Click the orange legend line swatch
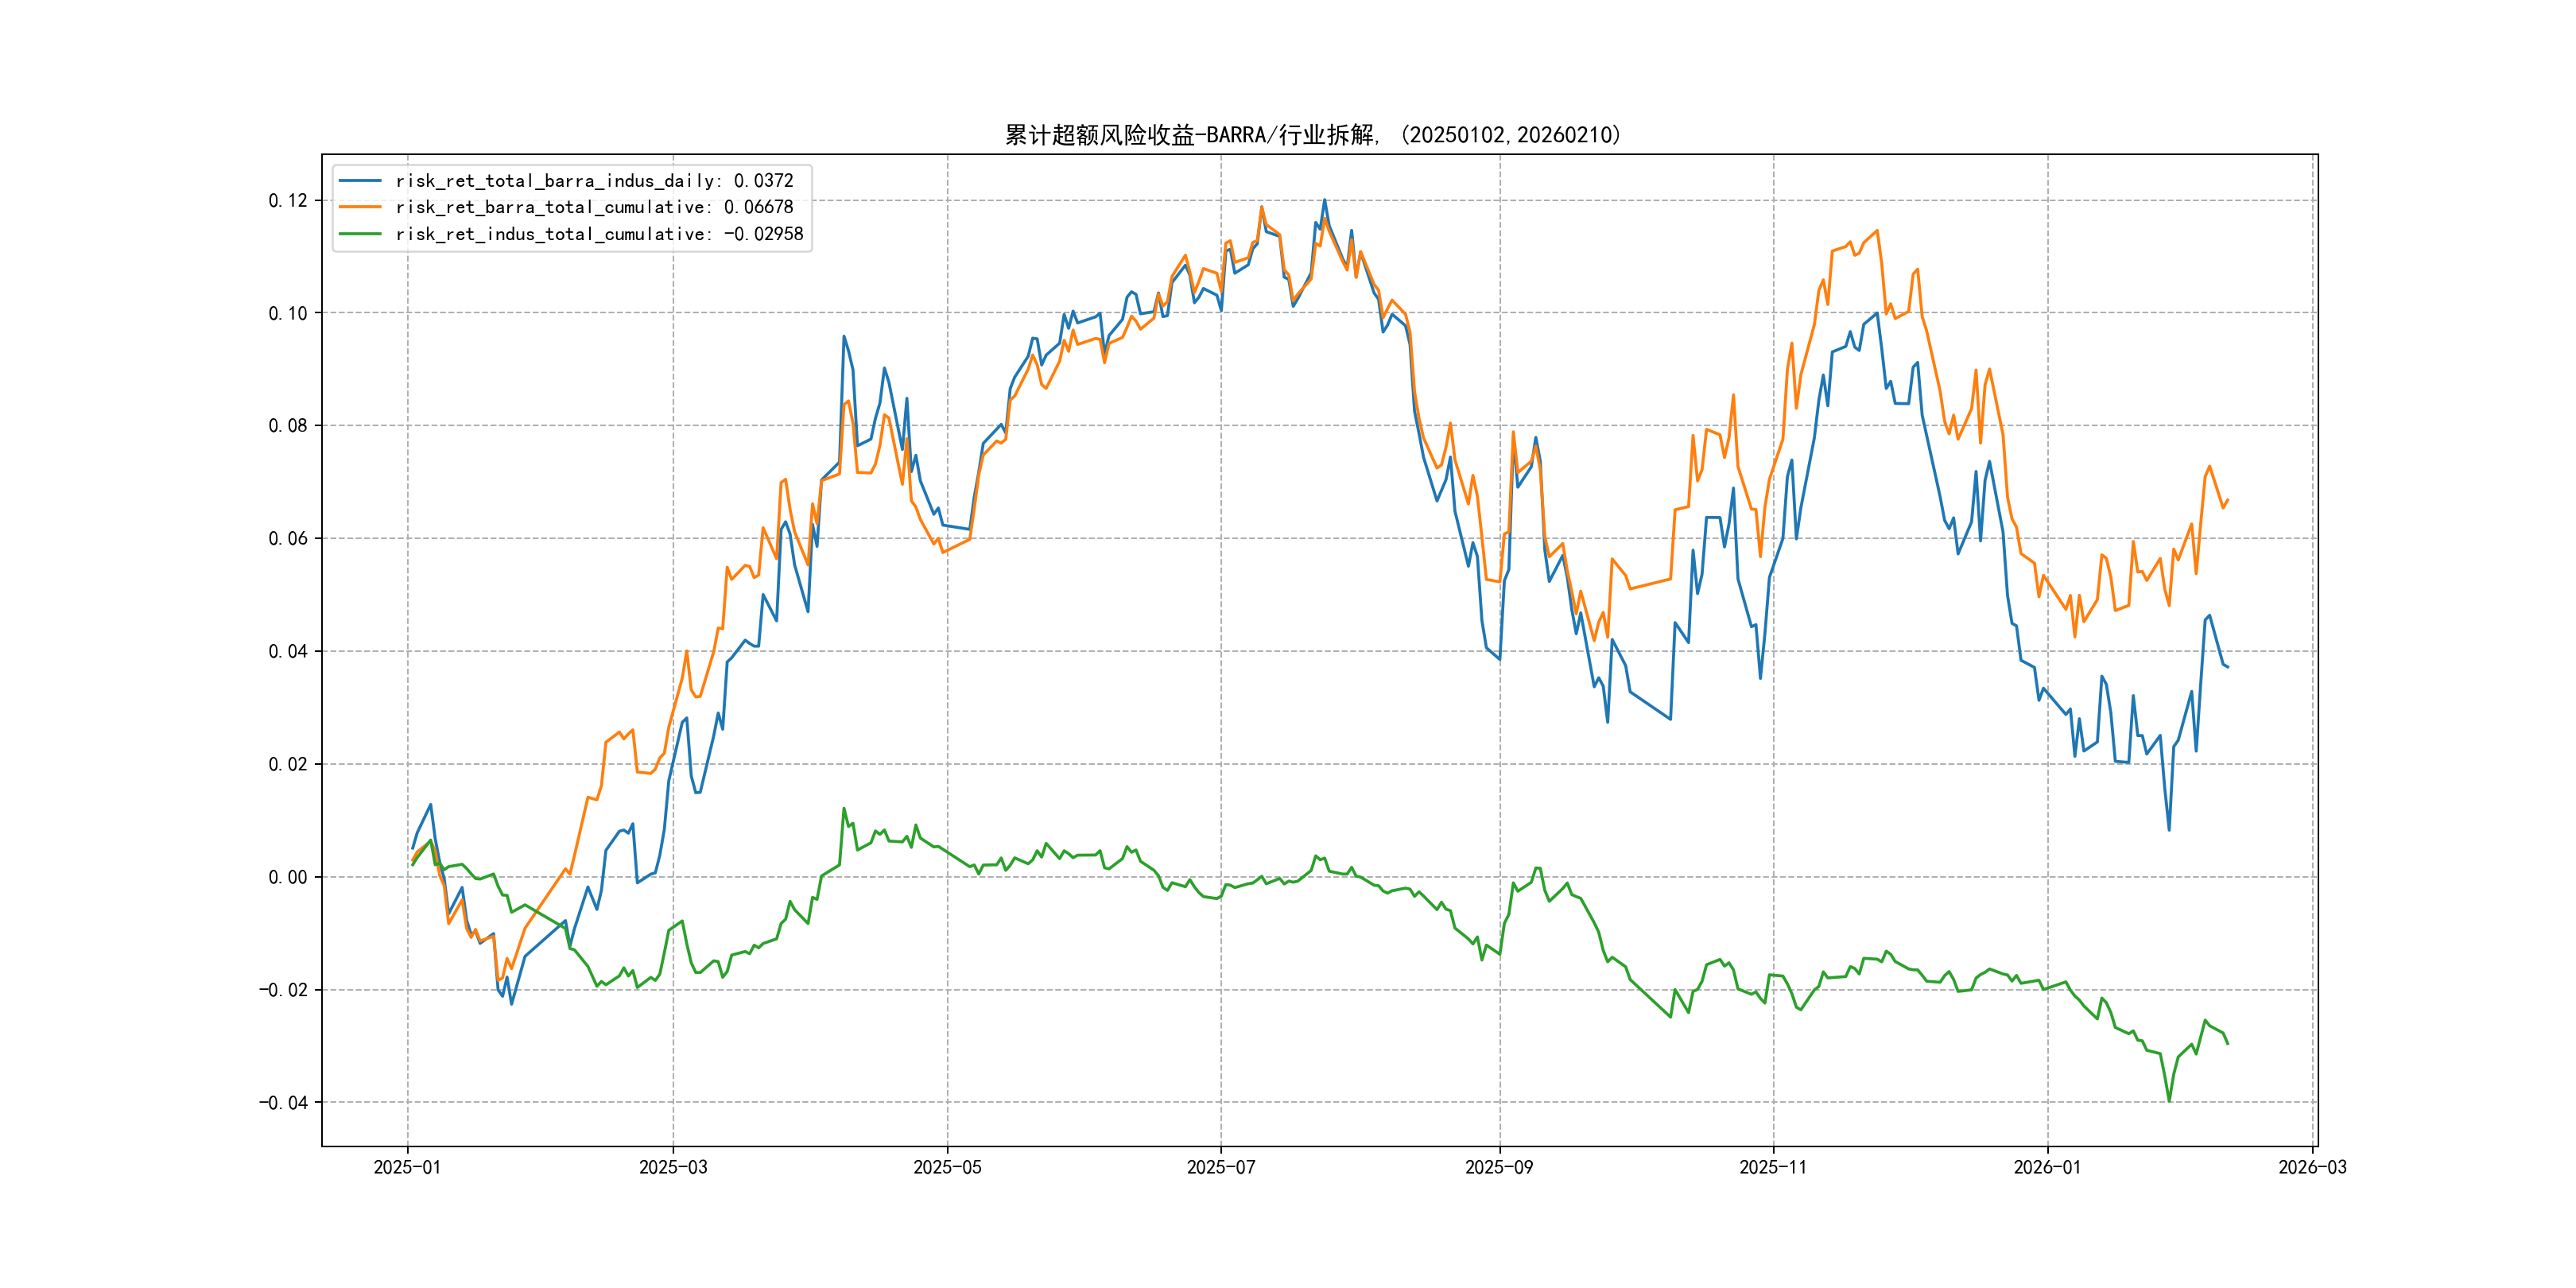This screenshot has width=2576, height=1288. [360, 207]
